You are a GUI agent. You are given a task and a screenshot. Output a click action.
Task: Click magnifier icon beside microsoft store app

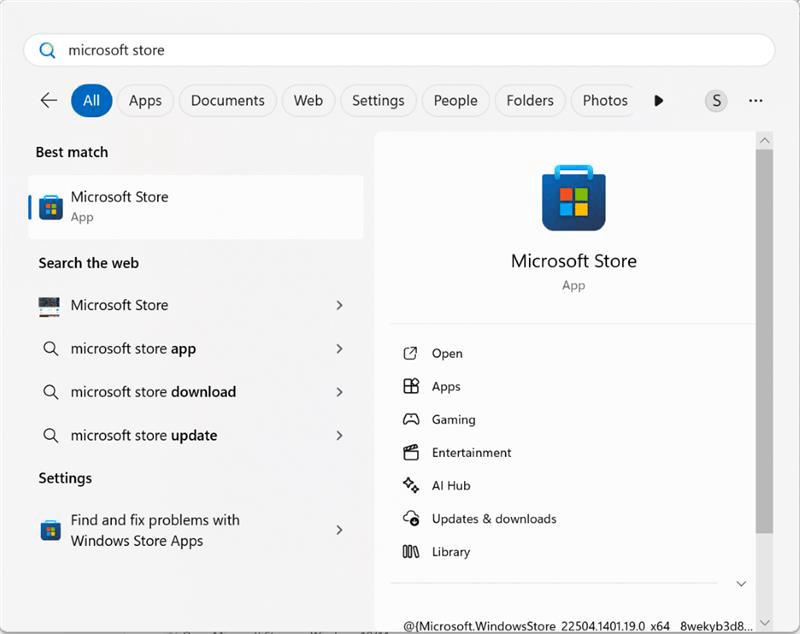click(51, 349)
